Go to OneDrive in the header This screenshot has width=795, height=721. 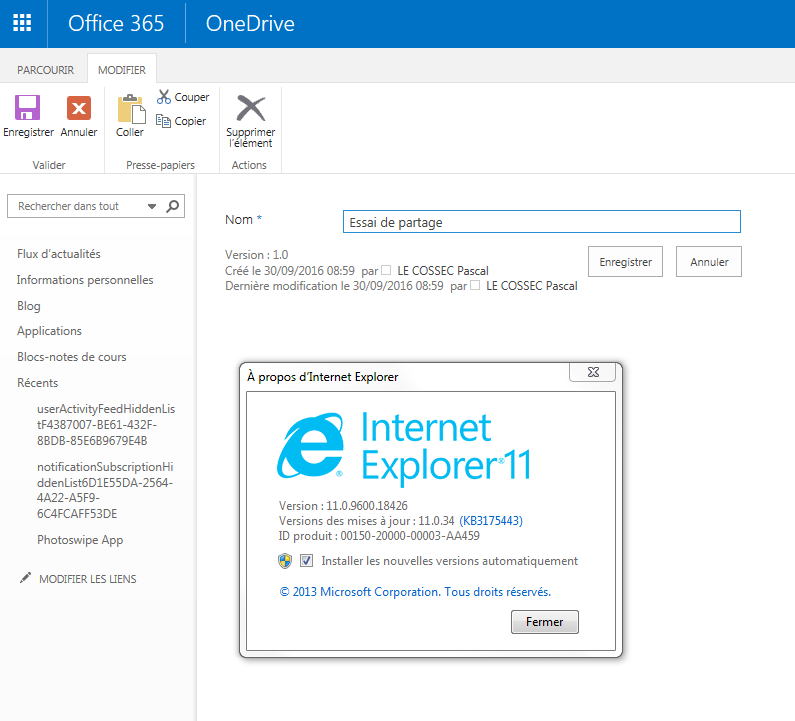tap(250, 24)
